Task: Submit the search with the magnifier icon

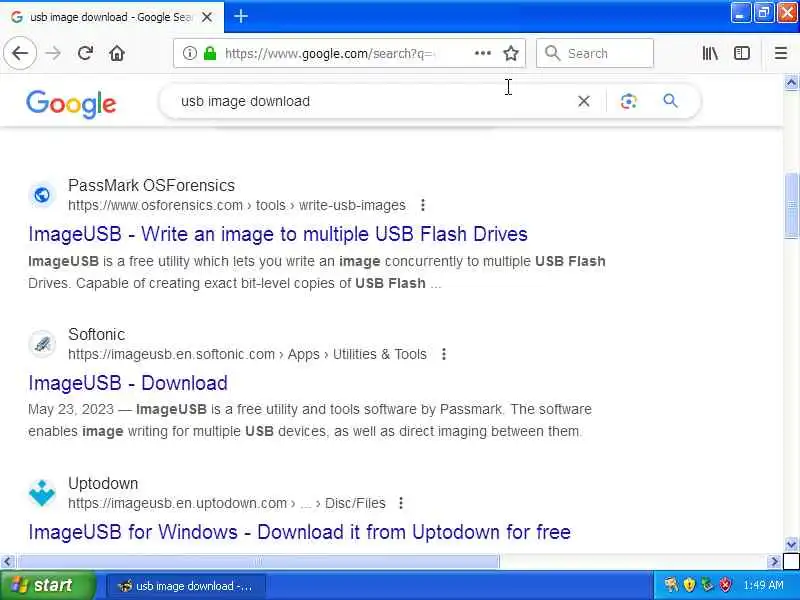Action: 670,101
